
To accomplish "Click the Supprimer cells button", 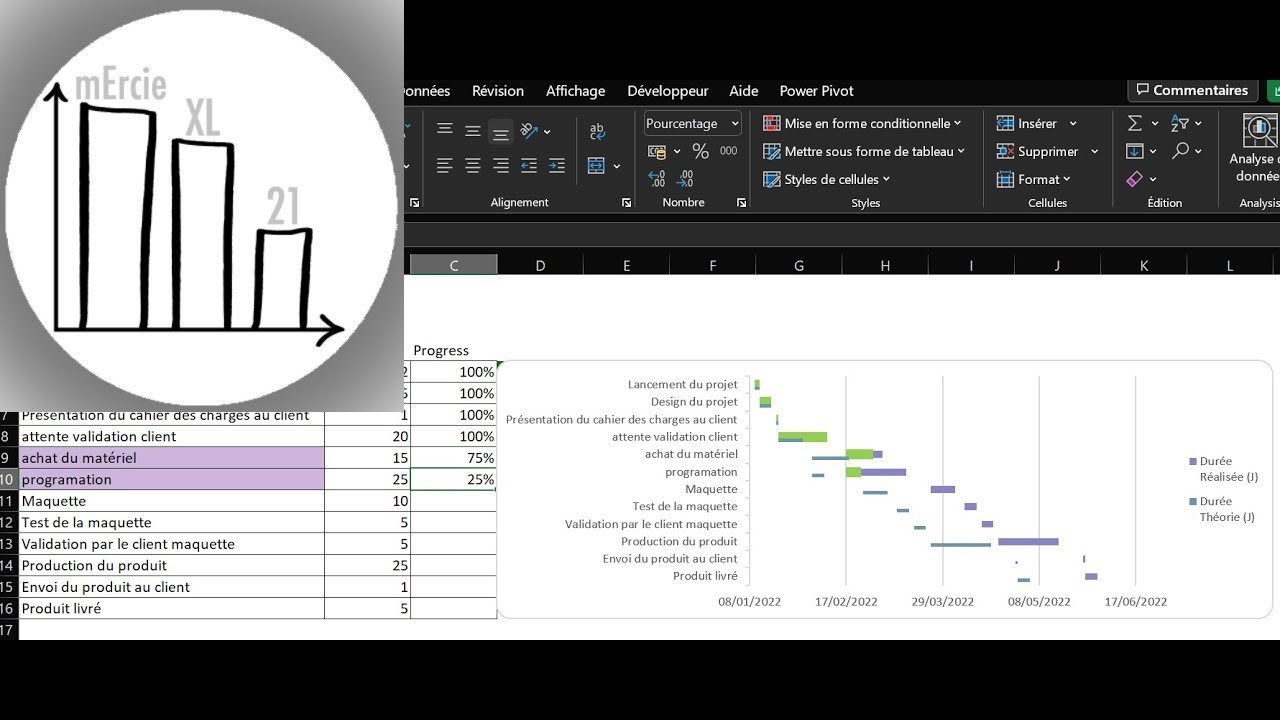I will tap(1037, 151).
